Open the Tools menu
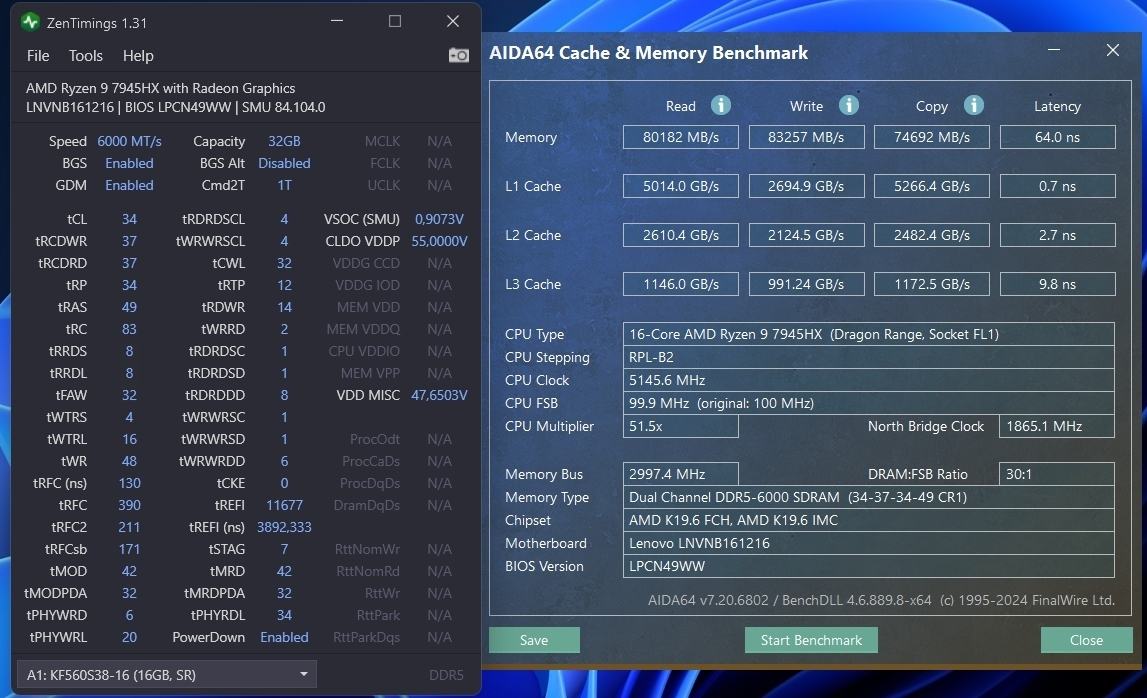The width and height of the screenshot is (1147, 698). point(86,56)
